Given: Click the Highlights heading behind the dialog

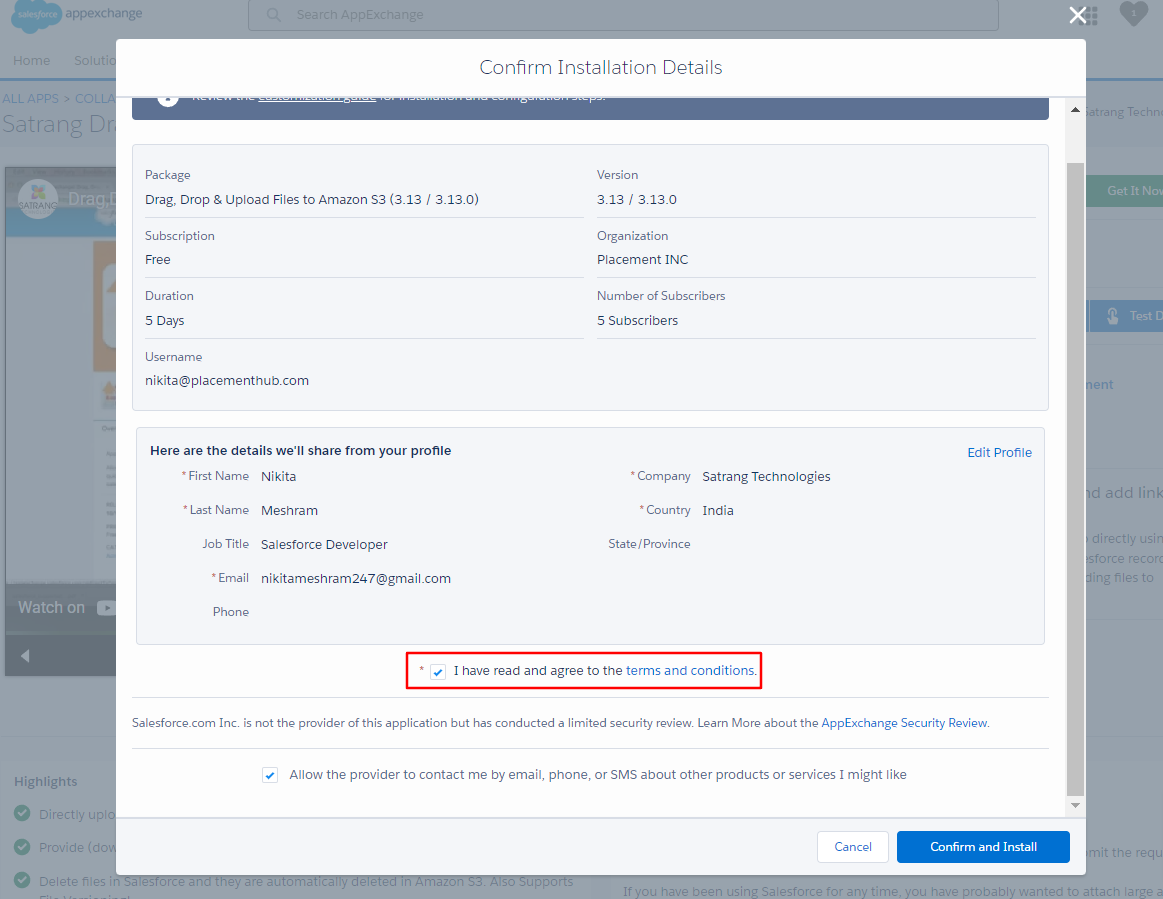Looking at the screenshot, I should click(45, 782).
